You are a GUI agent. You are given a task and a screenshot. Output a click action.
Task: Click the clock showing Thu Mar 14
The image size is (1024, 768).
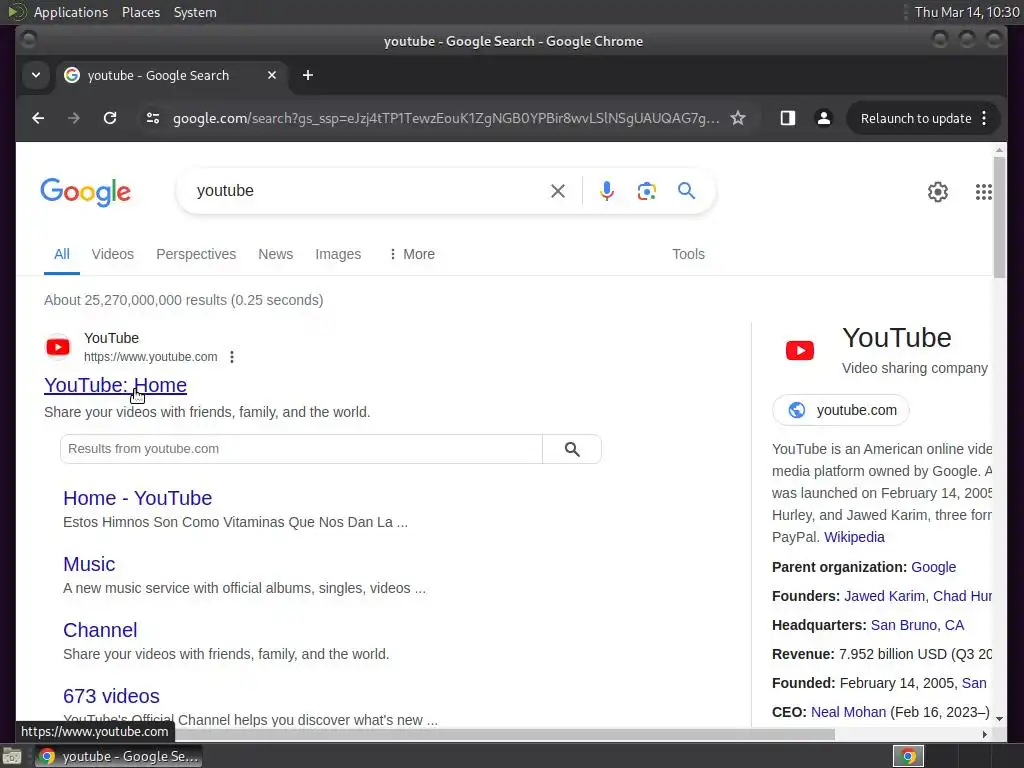967,12
